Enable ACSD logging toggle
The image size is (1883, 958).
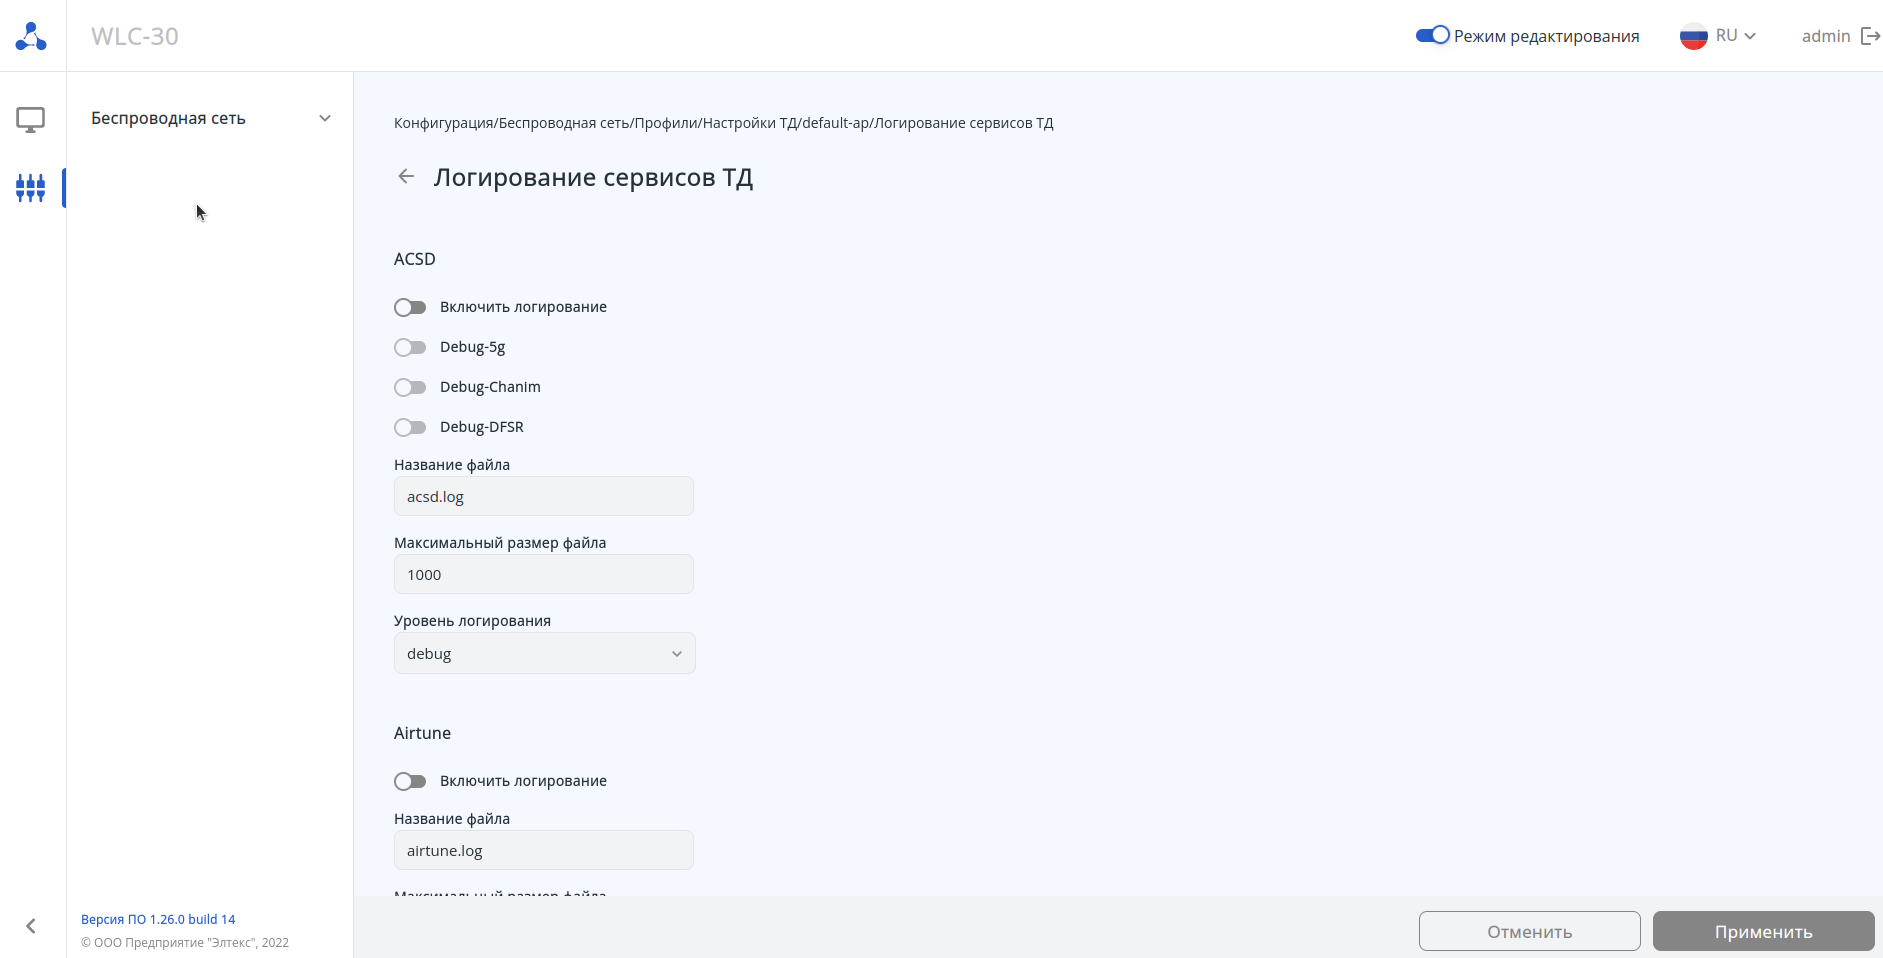point(410,307)
